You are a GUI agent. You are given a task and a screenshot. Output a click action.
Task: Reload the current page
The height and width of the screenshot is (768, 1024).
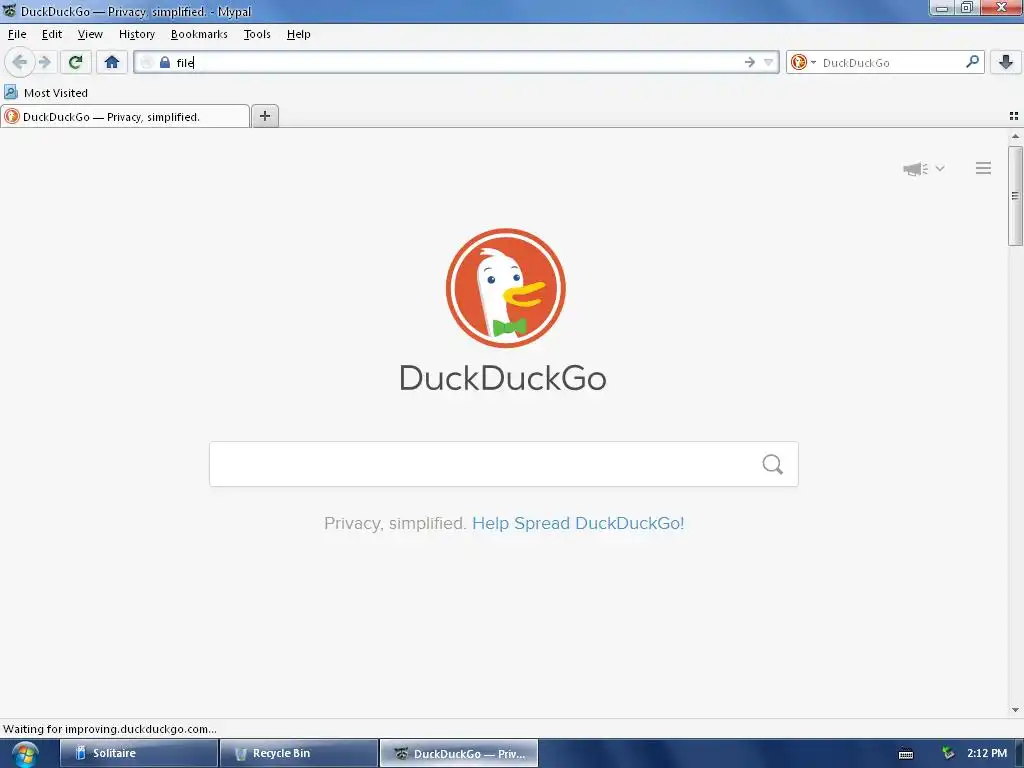(x=75, y=62)
